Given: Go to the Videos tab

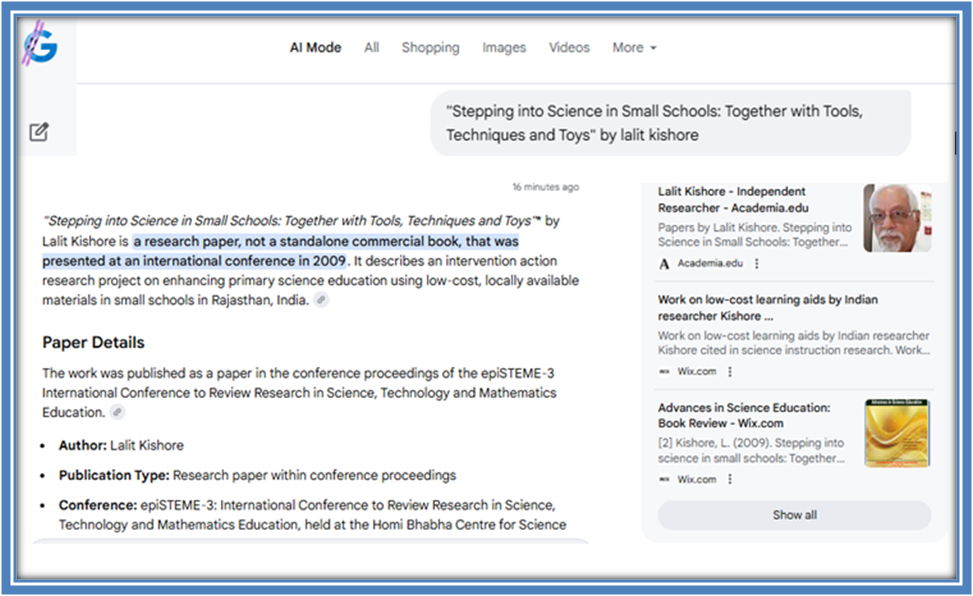Looking at the screenshot, I should (x=569, y=47).
